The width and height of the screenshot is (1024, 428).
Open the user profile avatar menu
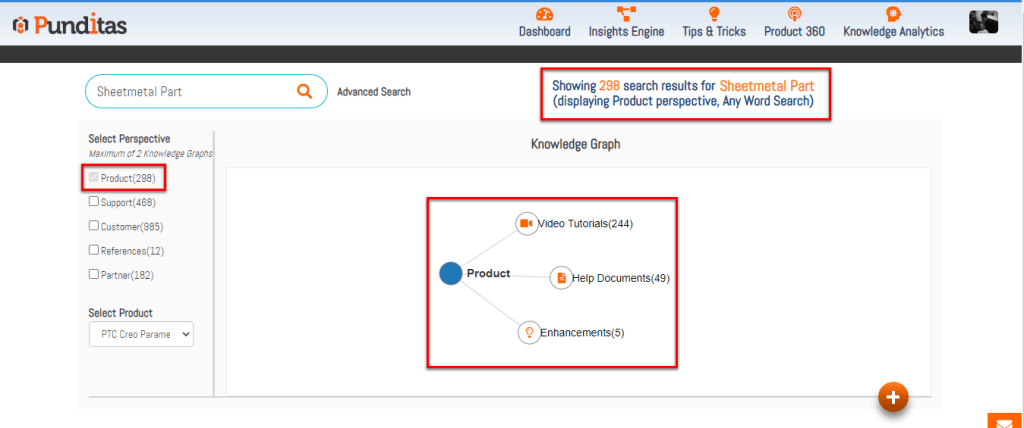983,22
